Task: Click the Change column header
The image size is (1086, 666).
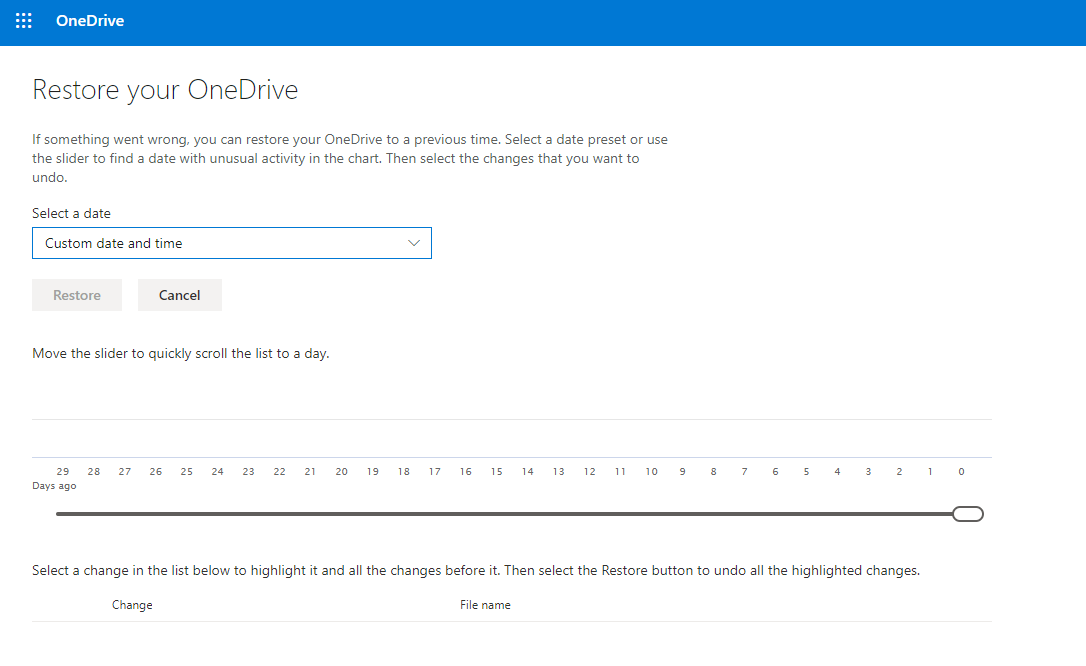Action: 132,605
